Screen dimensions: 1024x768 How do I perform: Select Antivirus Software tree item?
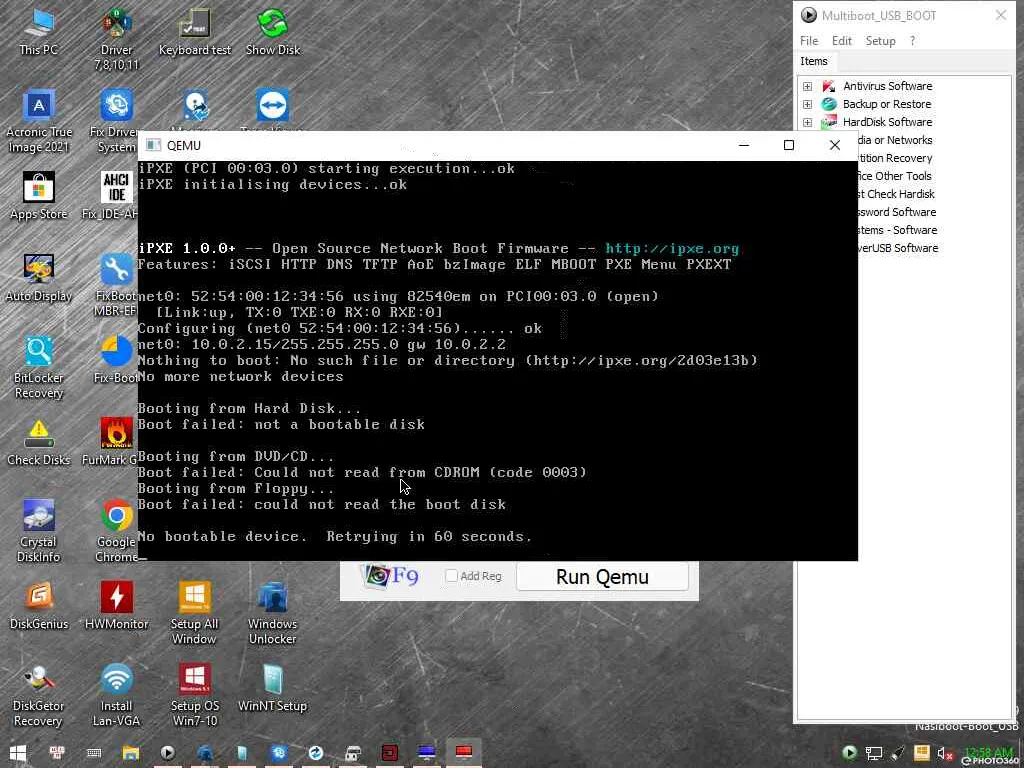[888, 86]
